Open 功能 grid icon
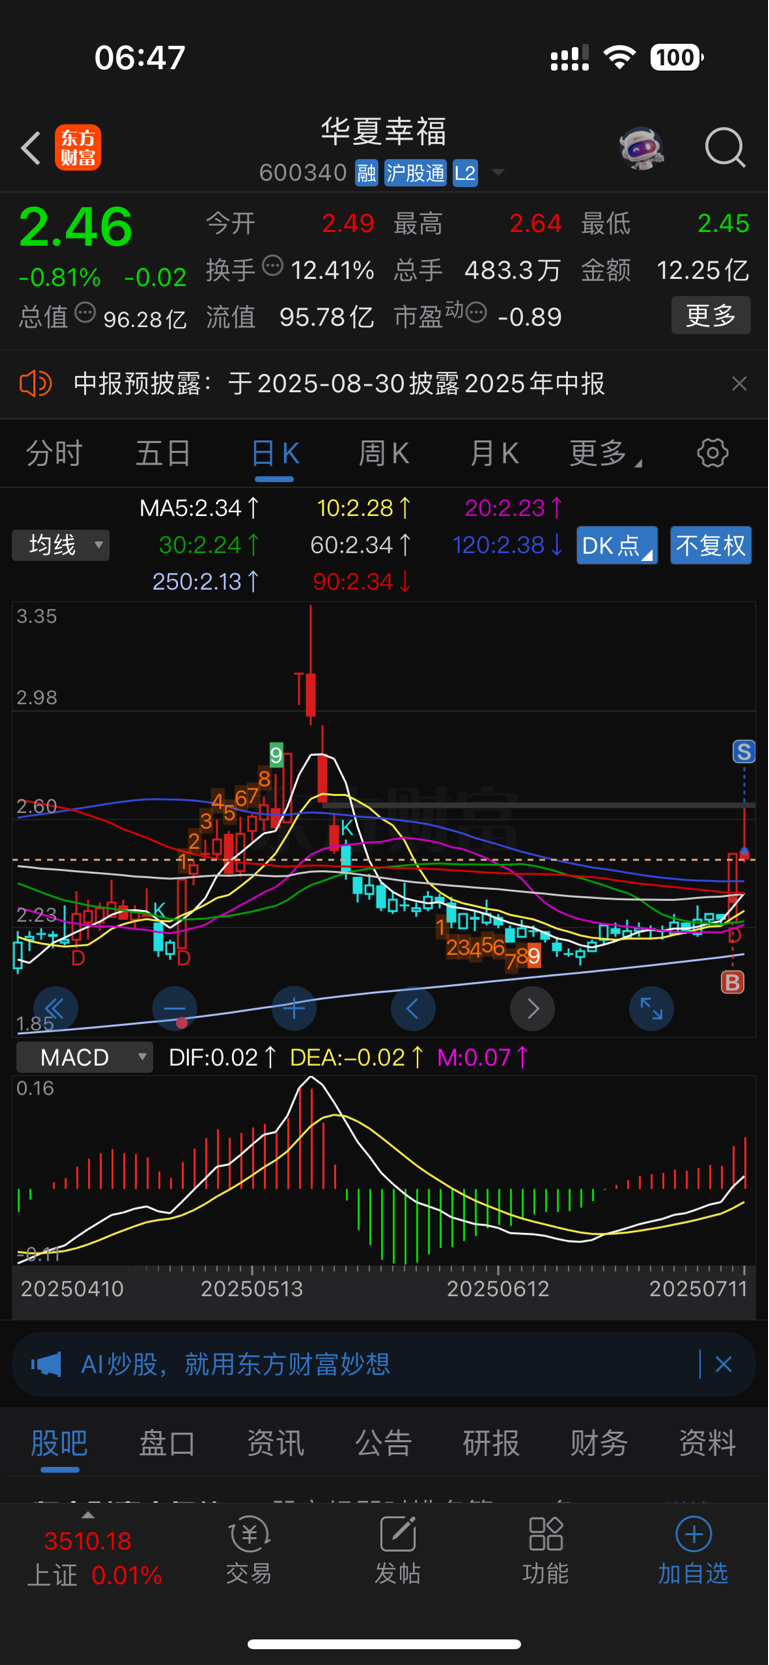 click(x=545, y=1551)
